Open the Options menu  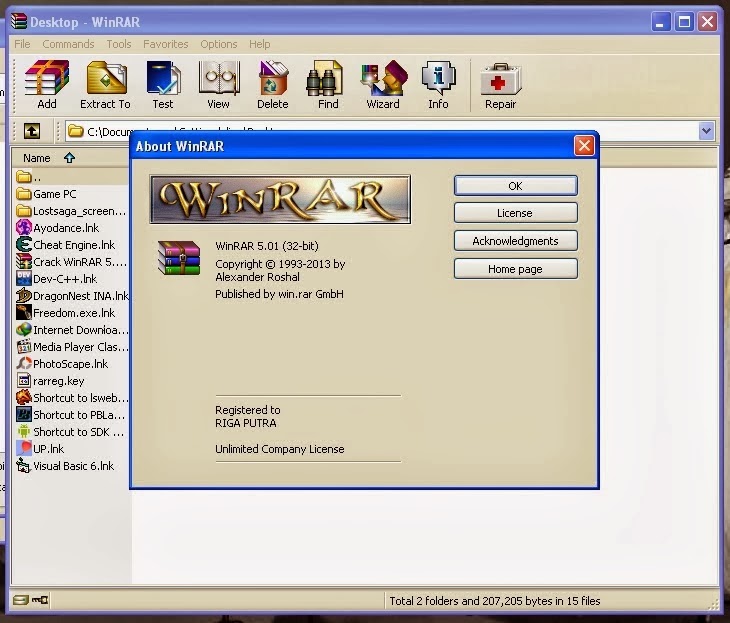[x=219, y=44]
